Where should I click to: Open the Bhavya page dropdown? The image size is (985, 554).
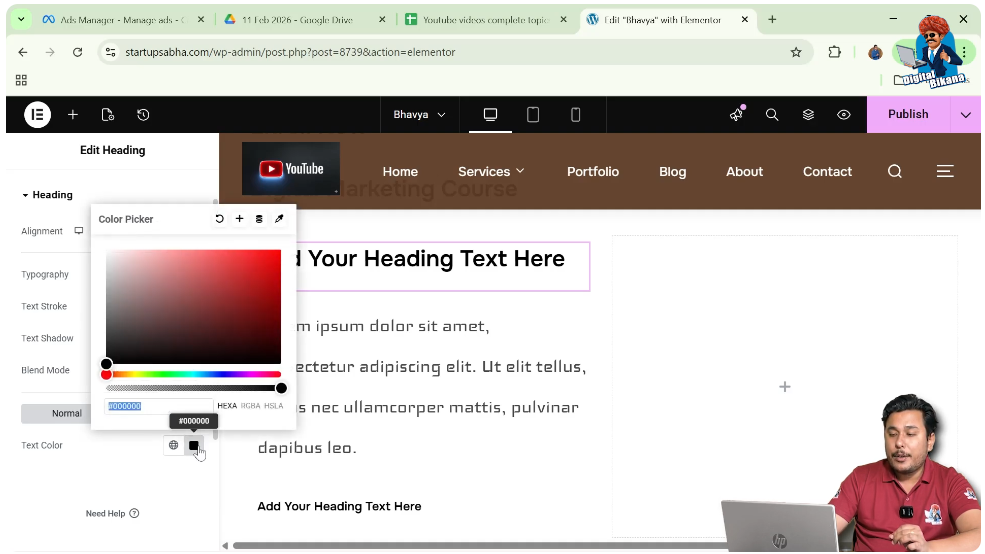click(419, 114)
